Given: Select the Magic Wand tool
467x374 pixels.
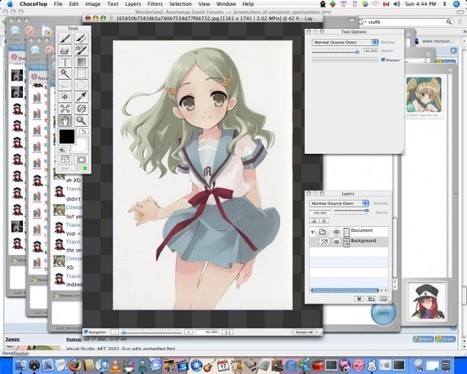Looking at the screenshot, I should (x=65, y=74).
